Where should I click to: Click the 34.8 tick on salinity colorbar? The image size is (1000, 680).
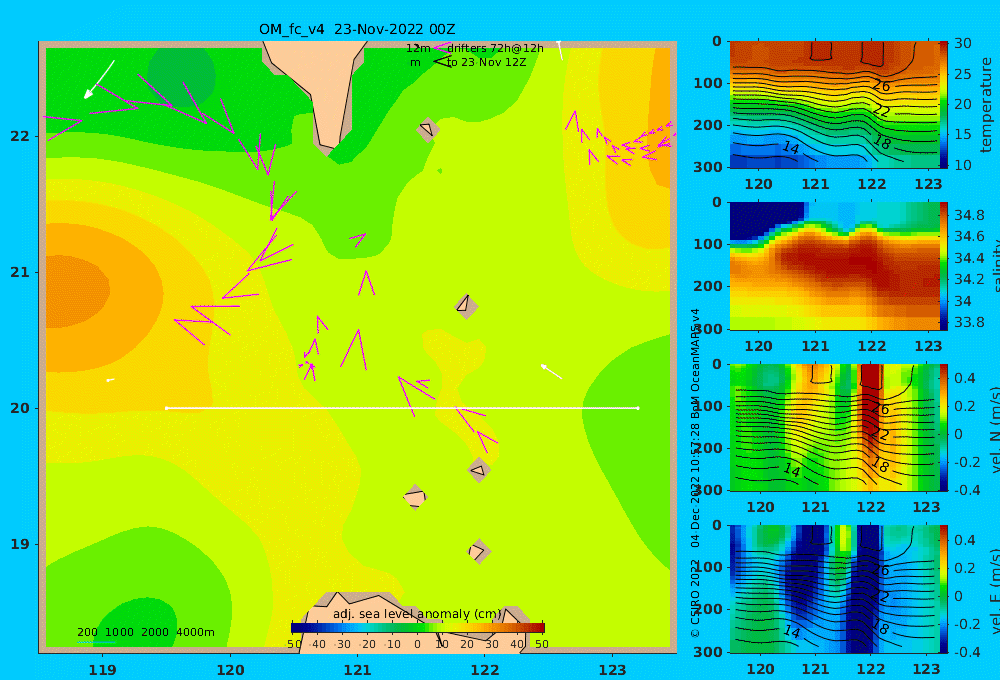(969, 215)
